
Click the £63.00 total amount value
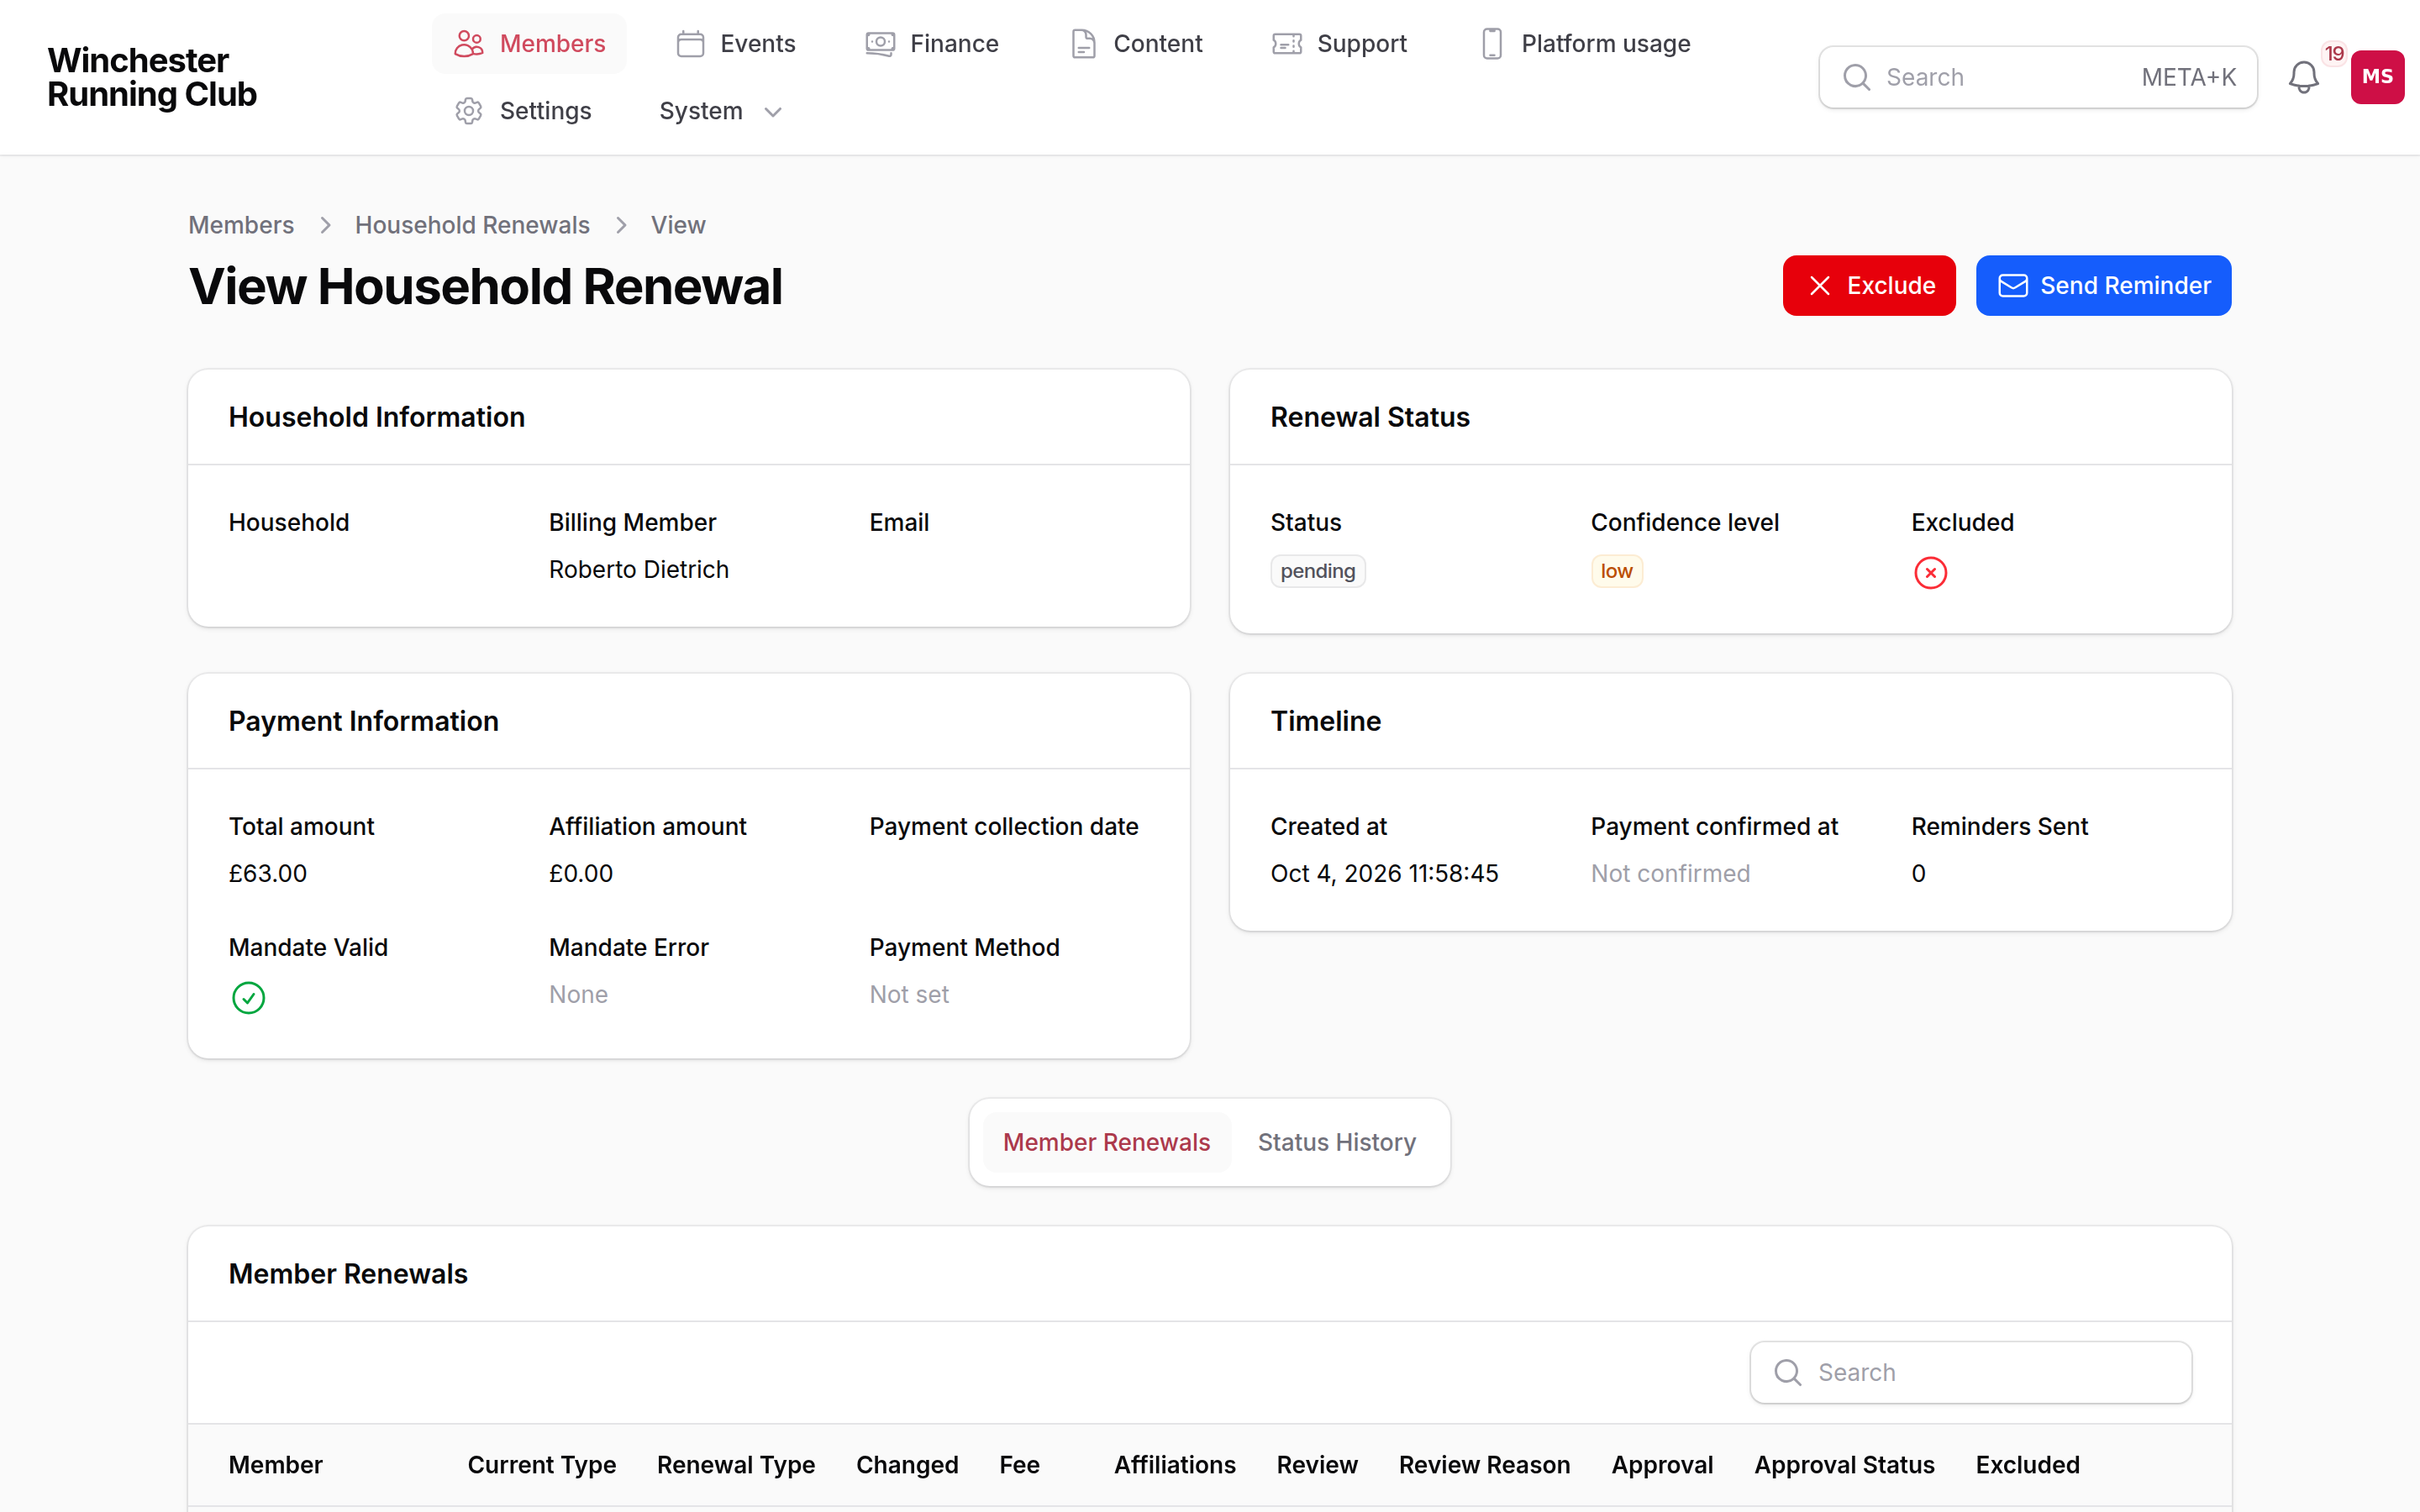(x=268, y=873)
